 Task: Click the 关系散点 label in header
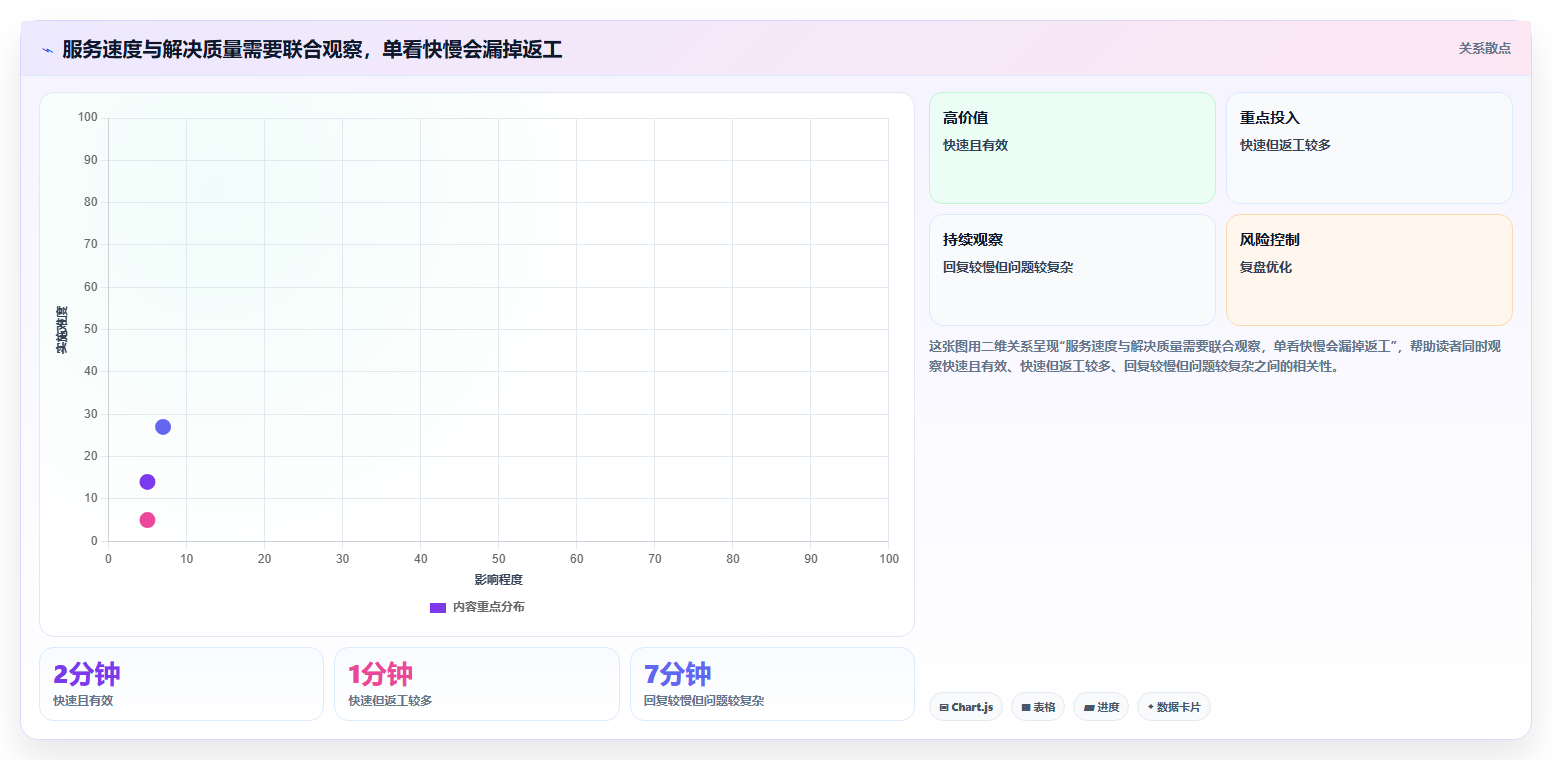pyautogui.click(x=1484, y=48)
